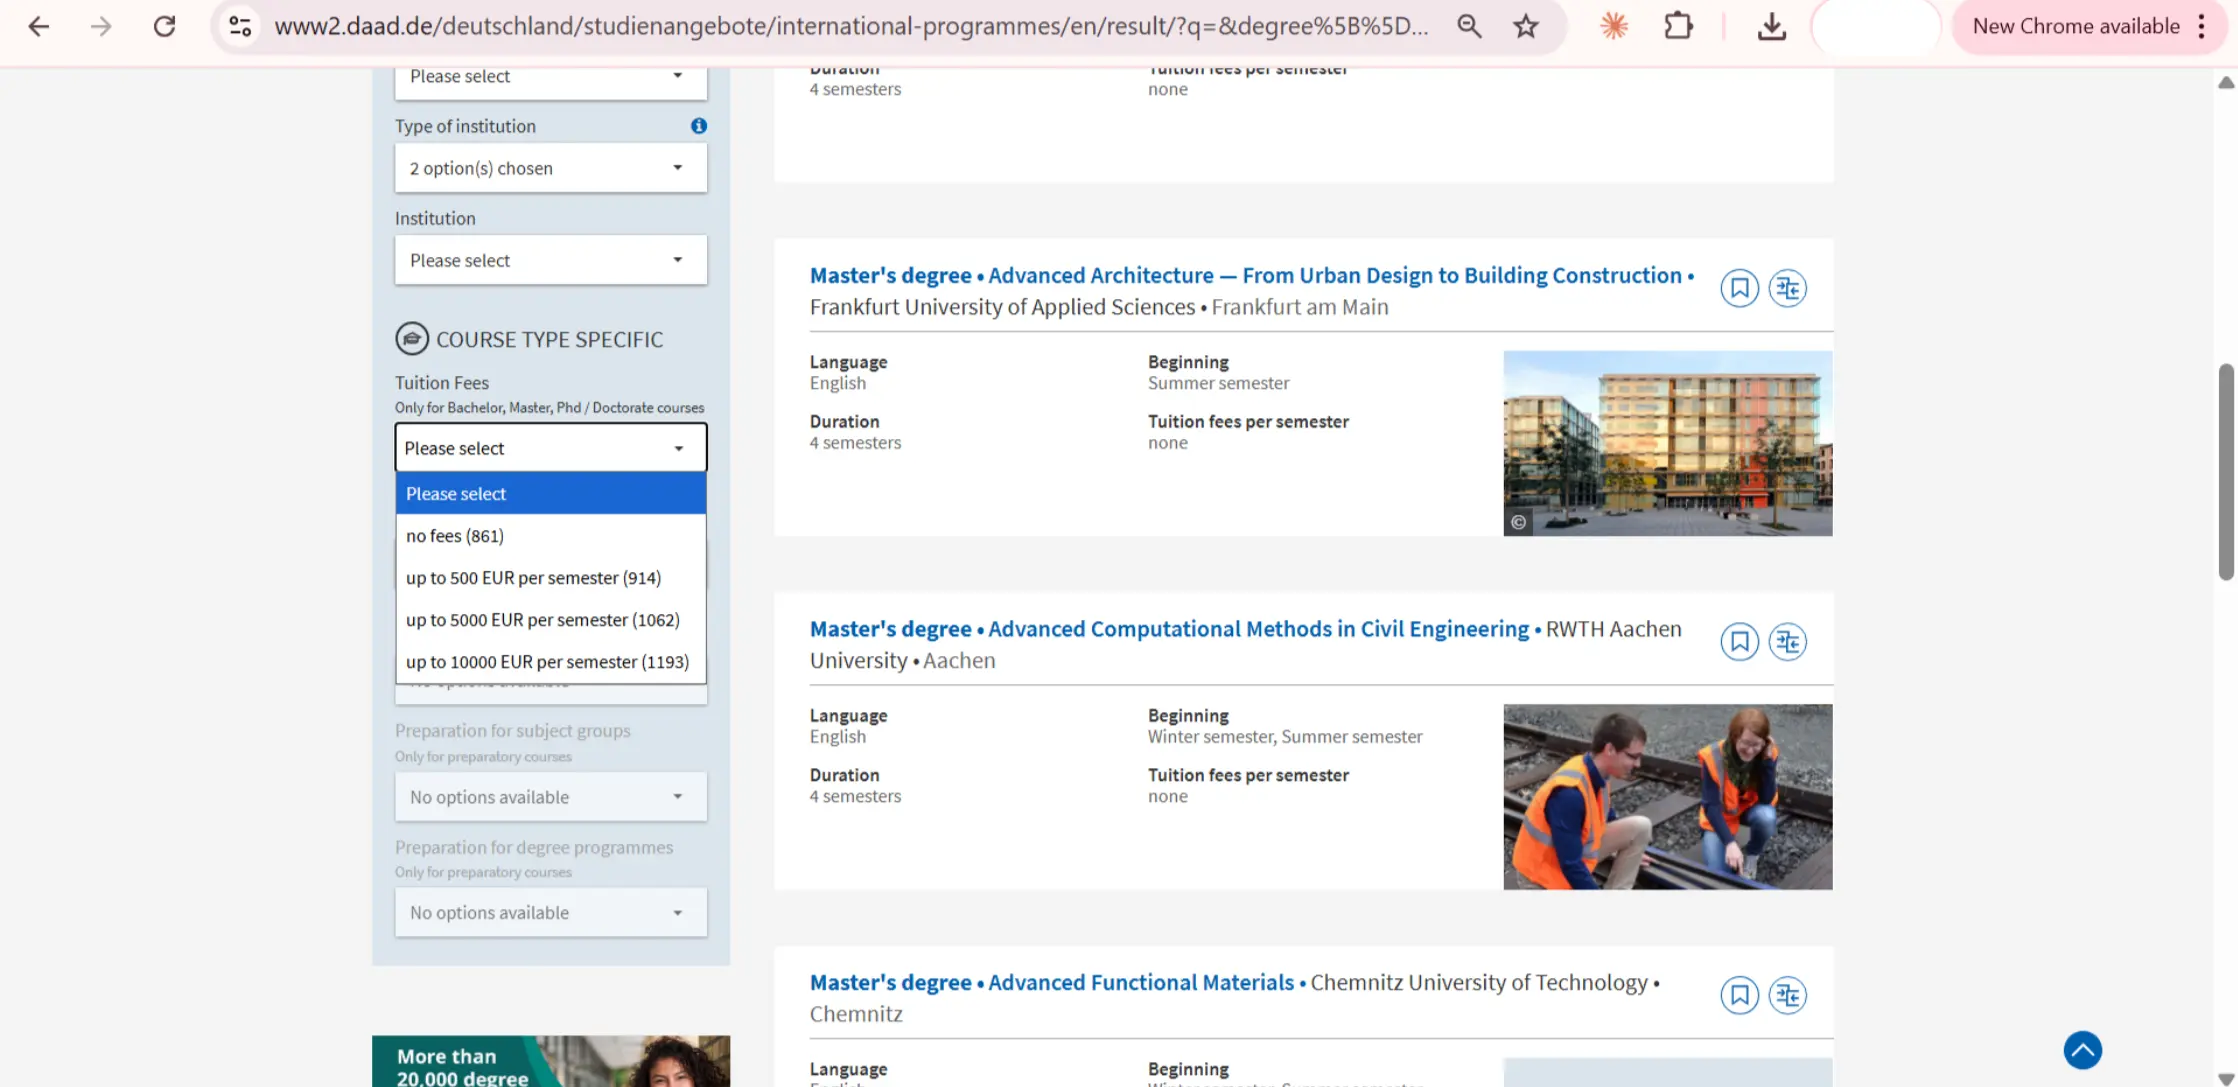This screenshot has width=2238, height=1087.
Task: Choose 'up to 500 EUR per semester' fee filter
Action: [533, 577]
